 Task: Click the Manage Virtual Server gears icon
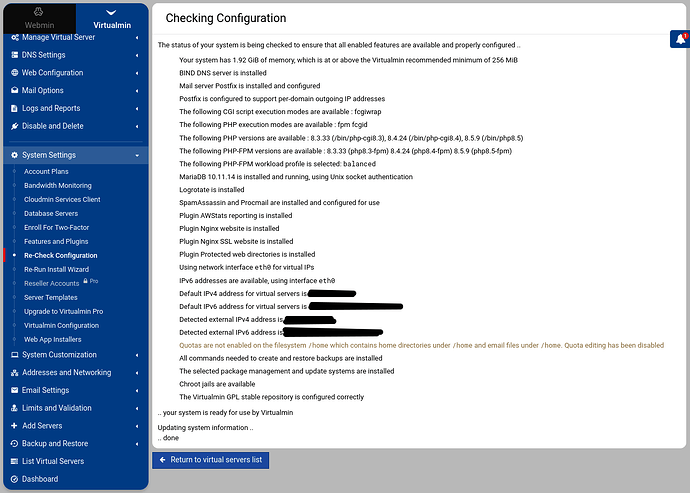point(15,37)
